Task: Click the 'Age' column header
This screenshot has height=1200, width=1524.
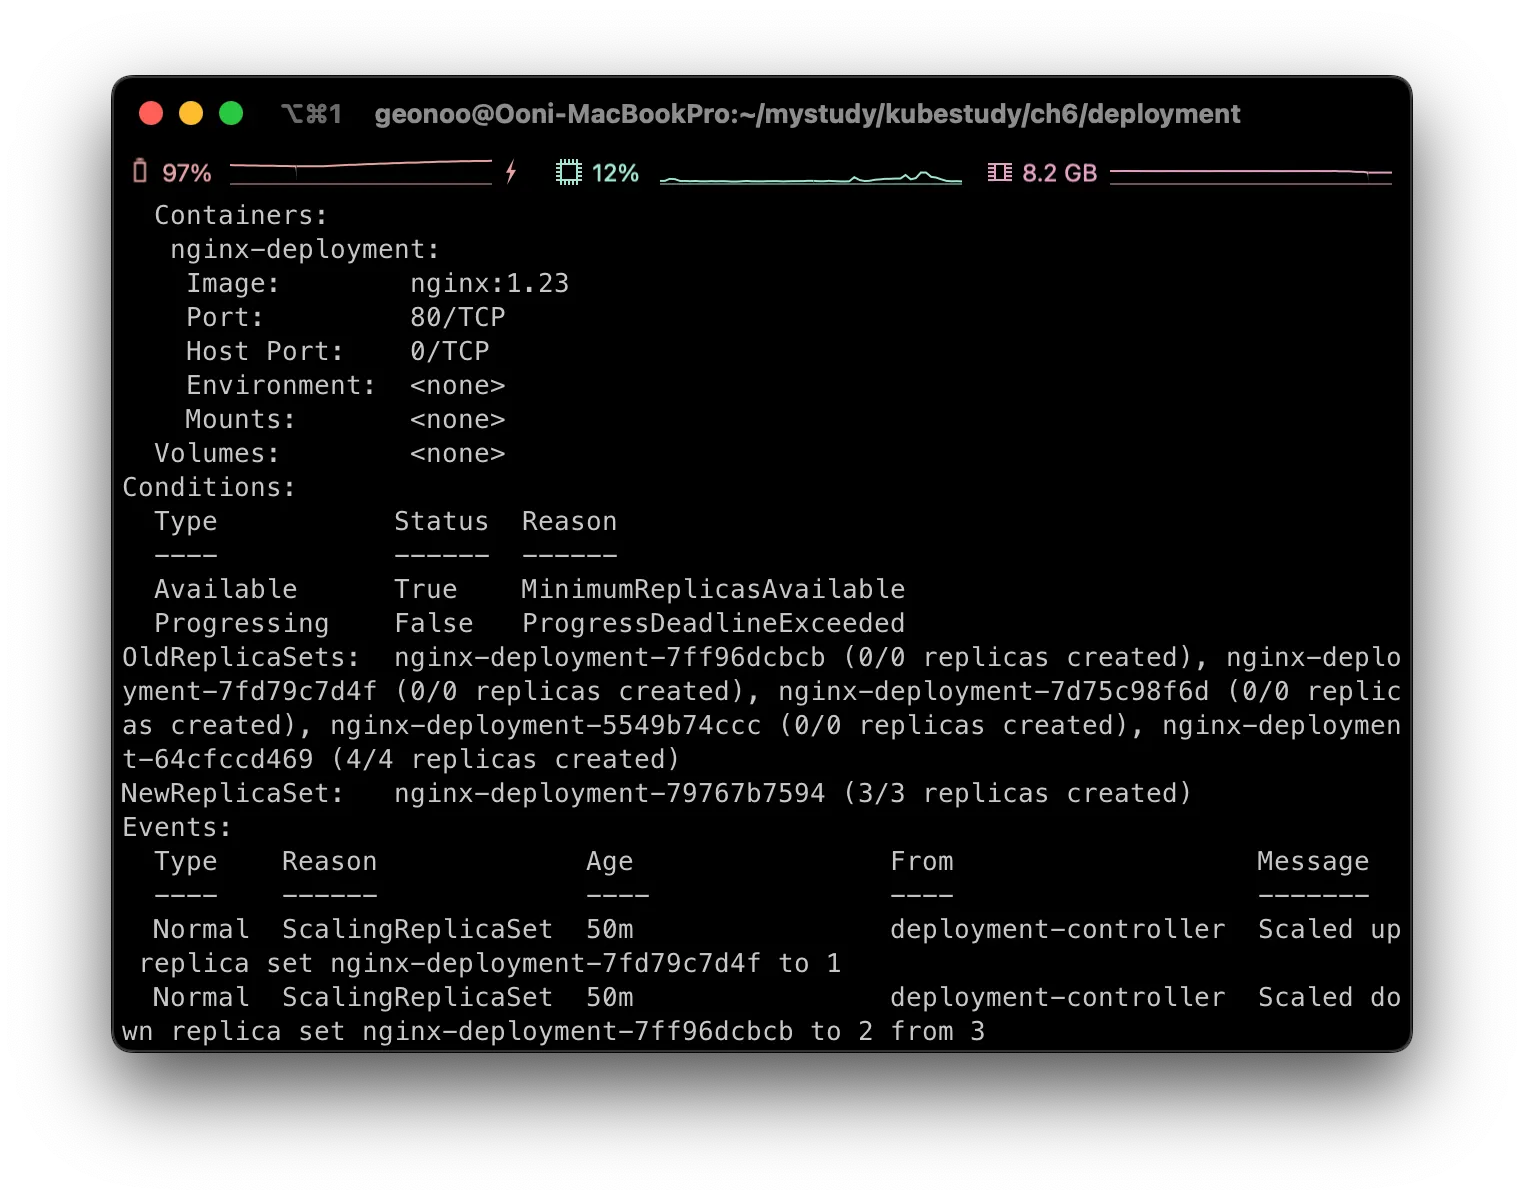Action: 609,861
